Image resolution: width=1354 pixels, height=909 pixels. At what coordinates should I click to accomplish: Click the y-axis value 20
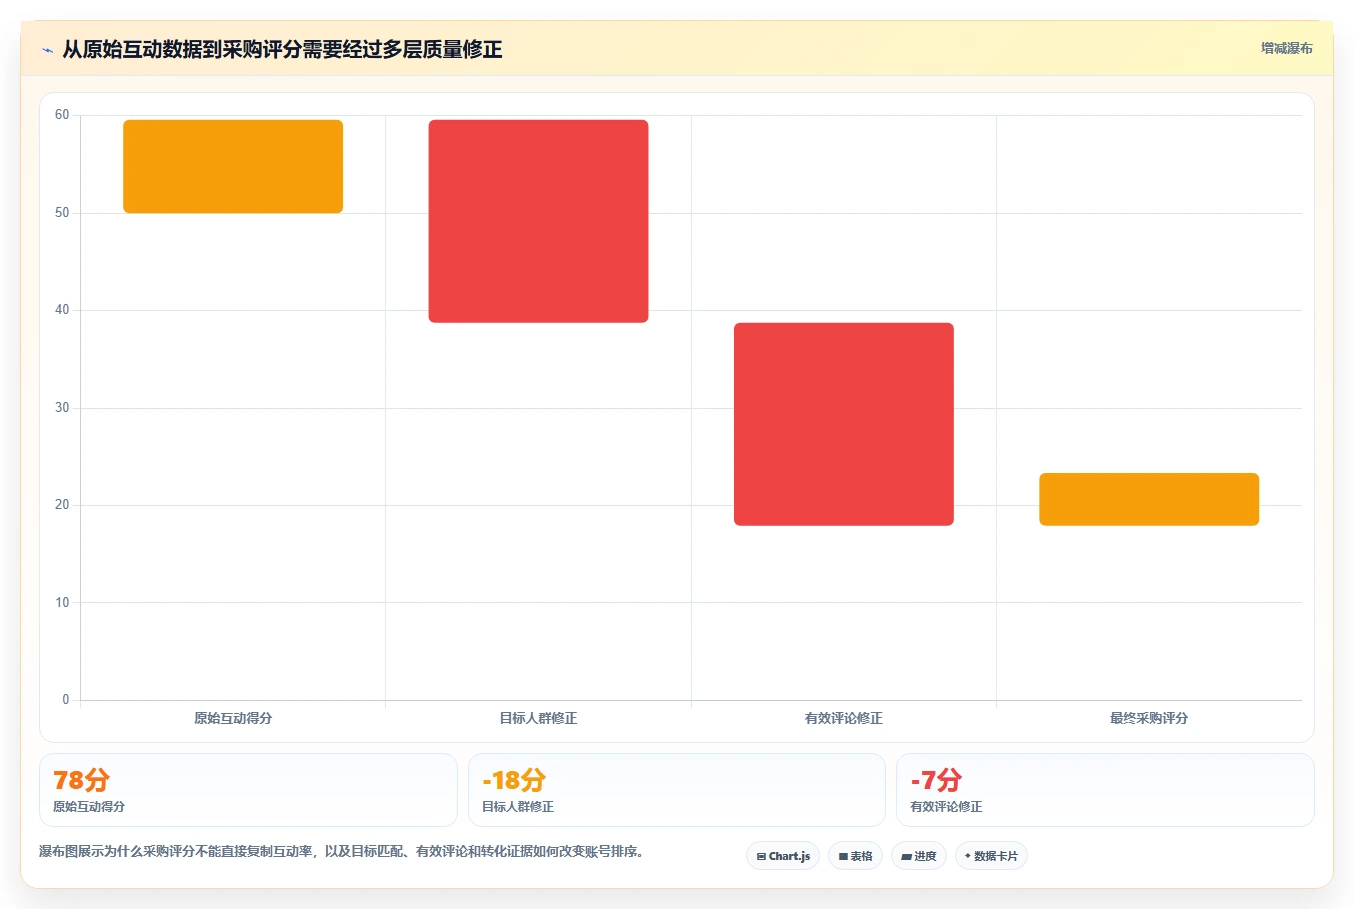tap(62, 505)
